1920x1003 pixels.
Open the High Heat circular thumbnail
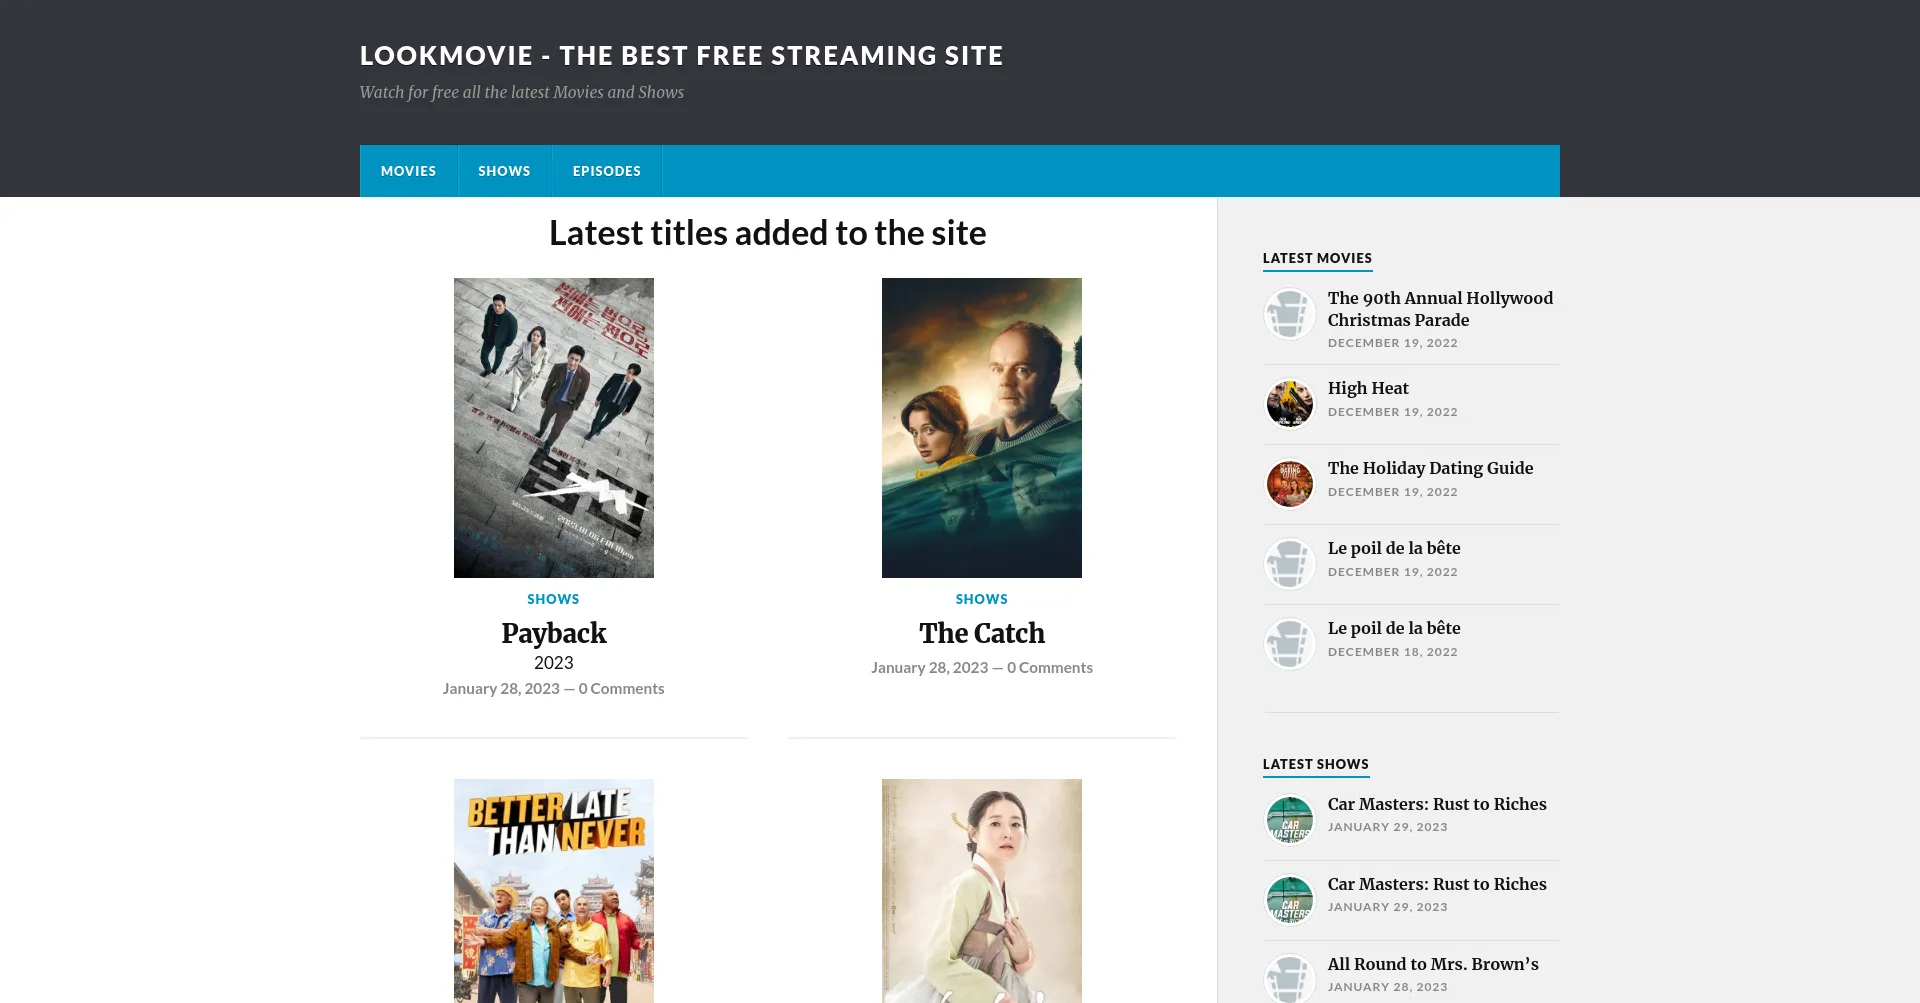[x=1289, y=404]
